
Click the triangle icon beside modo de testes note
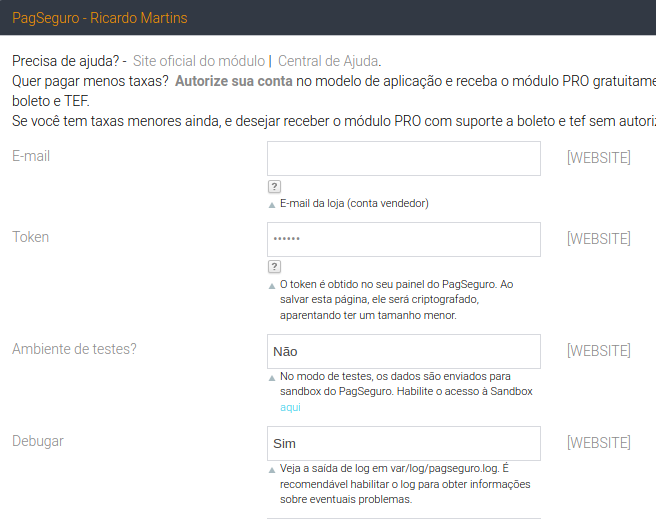point(272,378)
